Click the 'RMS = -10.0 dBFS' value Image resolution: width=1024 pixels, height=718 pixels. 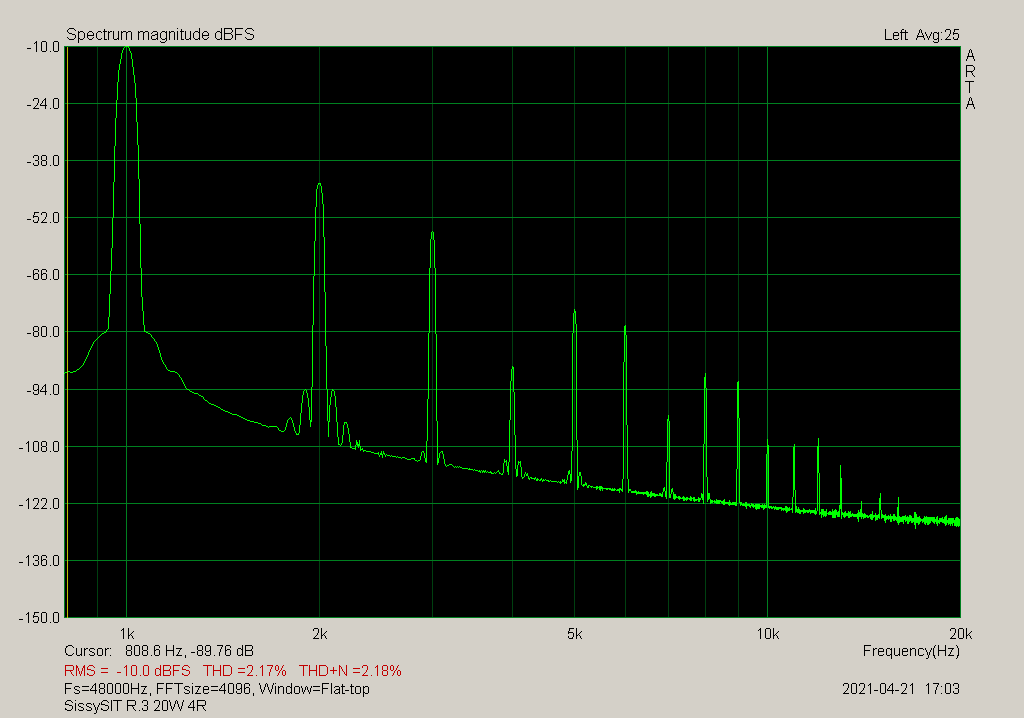[127, 671]
